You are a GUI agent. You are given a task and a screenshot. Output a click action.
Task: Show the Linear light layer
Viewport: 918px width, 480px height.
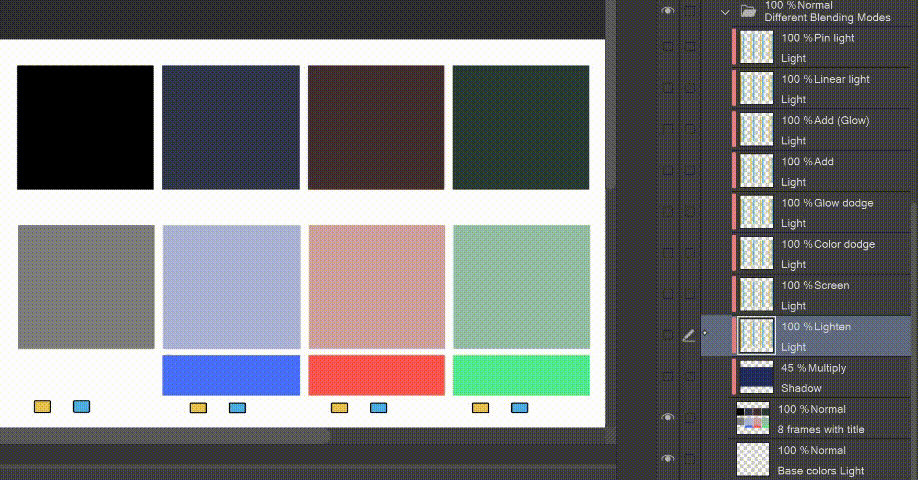point(668,88)
